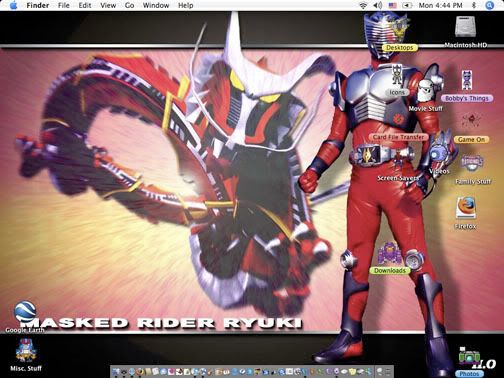Open Spotlight search magnifier

pyautogui.click(x=489, y=5)
